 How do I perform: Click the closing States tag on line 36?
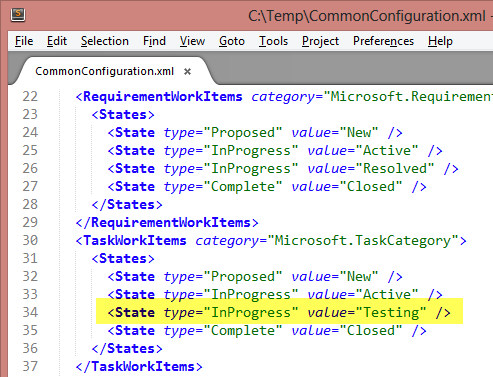tap(127, 349)
